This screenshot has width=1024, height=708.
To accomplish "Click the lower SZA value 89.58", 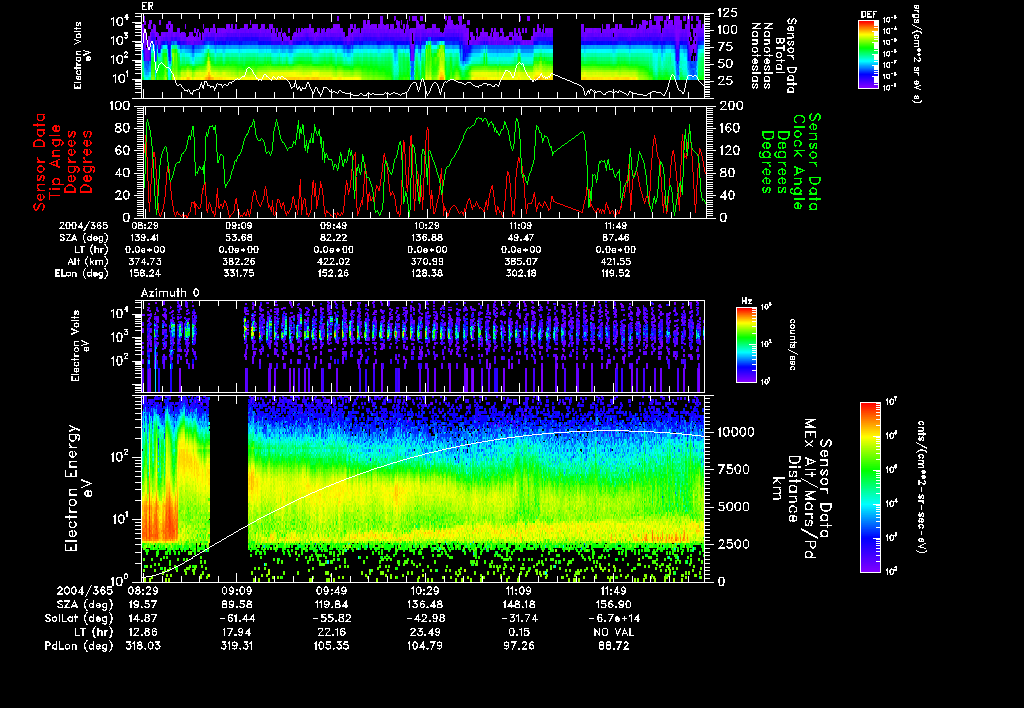I will [x=237, y=604].
